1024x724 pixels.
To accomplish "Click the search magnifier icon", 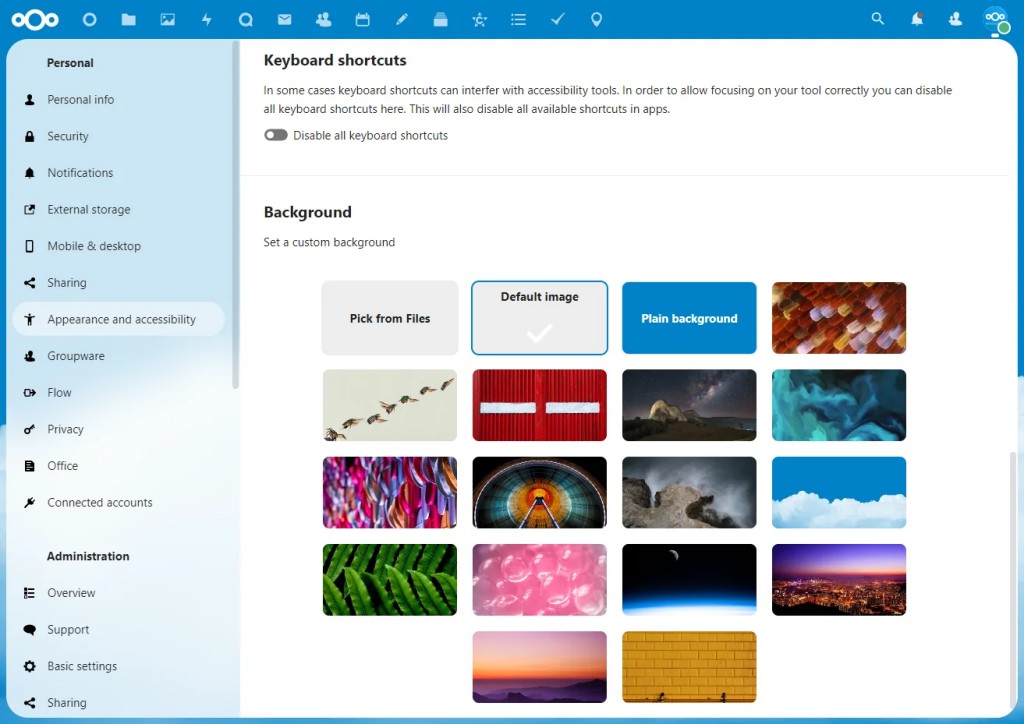I will click(x=878, y=19).
